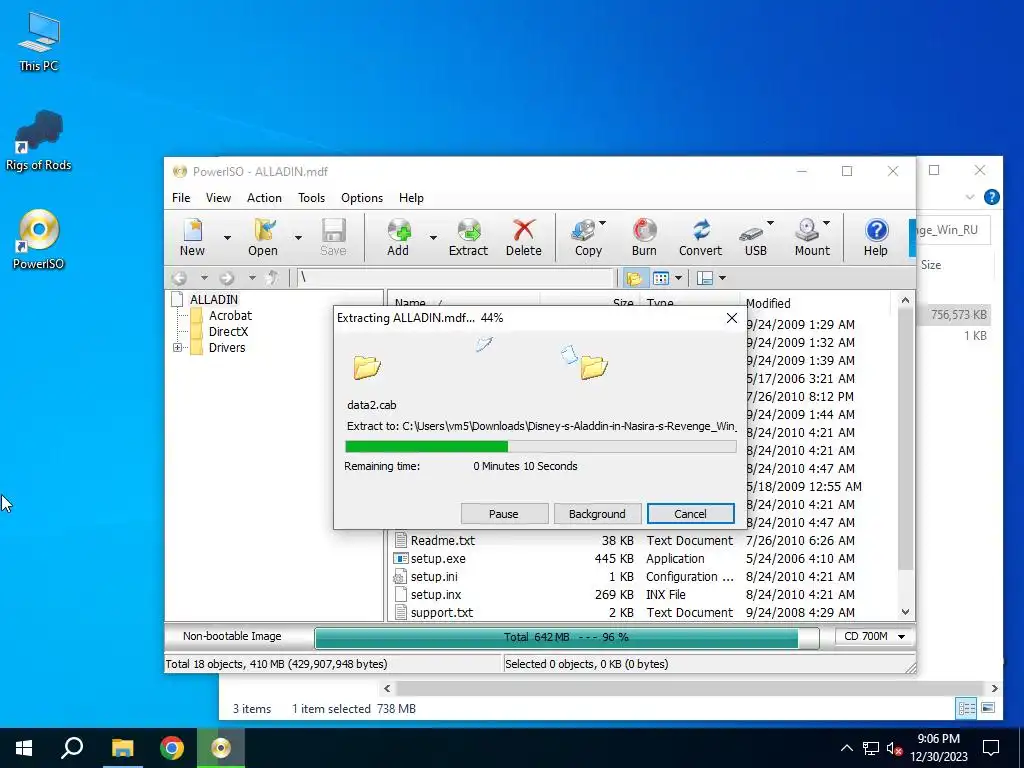The width and height of the screenshot is (1024, 768).
Task: Send extraction to Background
Action: [x=597, y=514]
